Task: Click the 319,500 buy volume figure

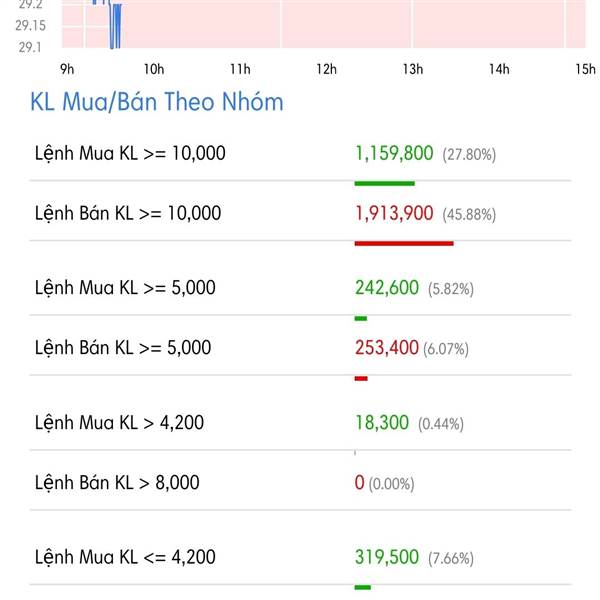Action: (387, 557)
